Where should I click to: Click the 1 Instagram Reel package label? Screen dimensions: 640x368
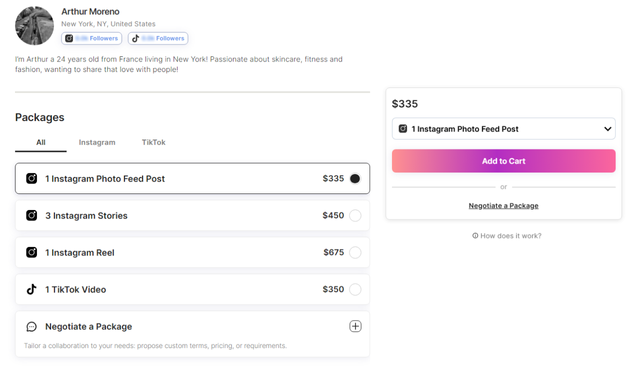pos(80,253)
